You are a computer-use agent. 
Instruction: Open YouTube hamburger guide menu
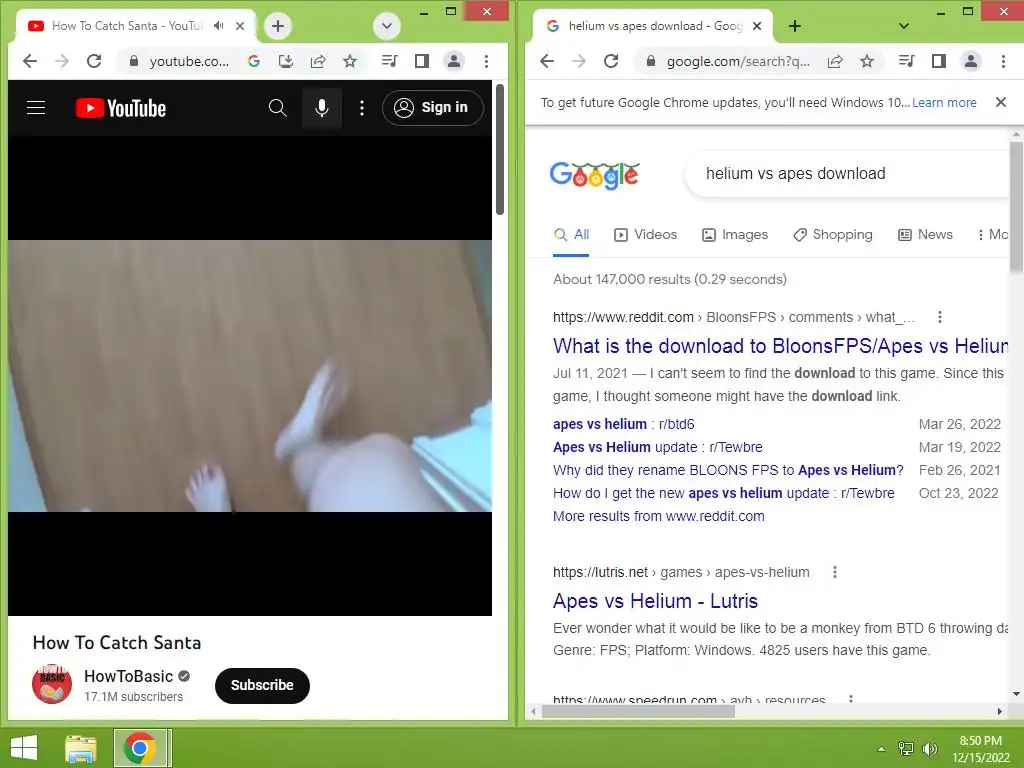(x=36, y=108)
